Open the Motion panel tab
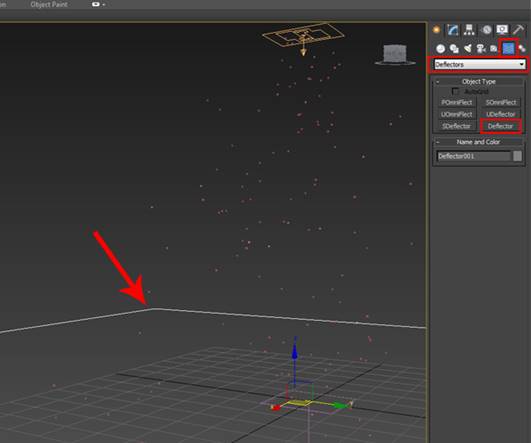The image size is (531, 443). coord(486,30)
